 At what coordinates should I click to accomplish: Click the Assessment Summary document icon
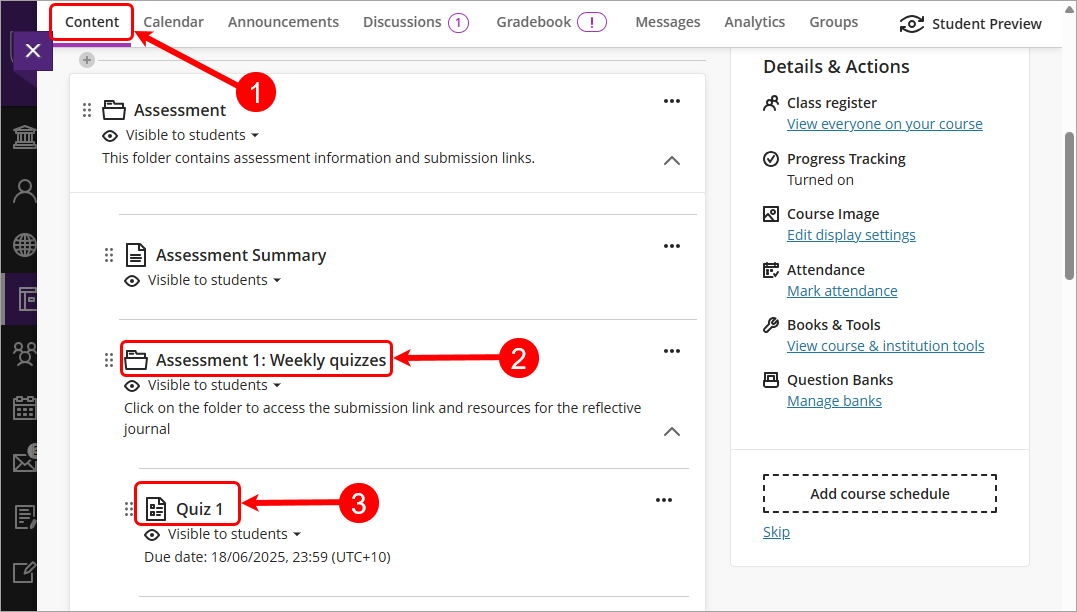pyautogui.click(x=136, y=255)
